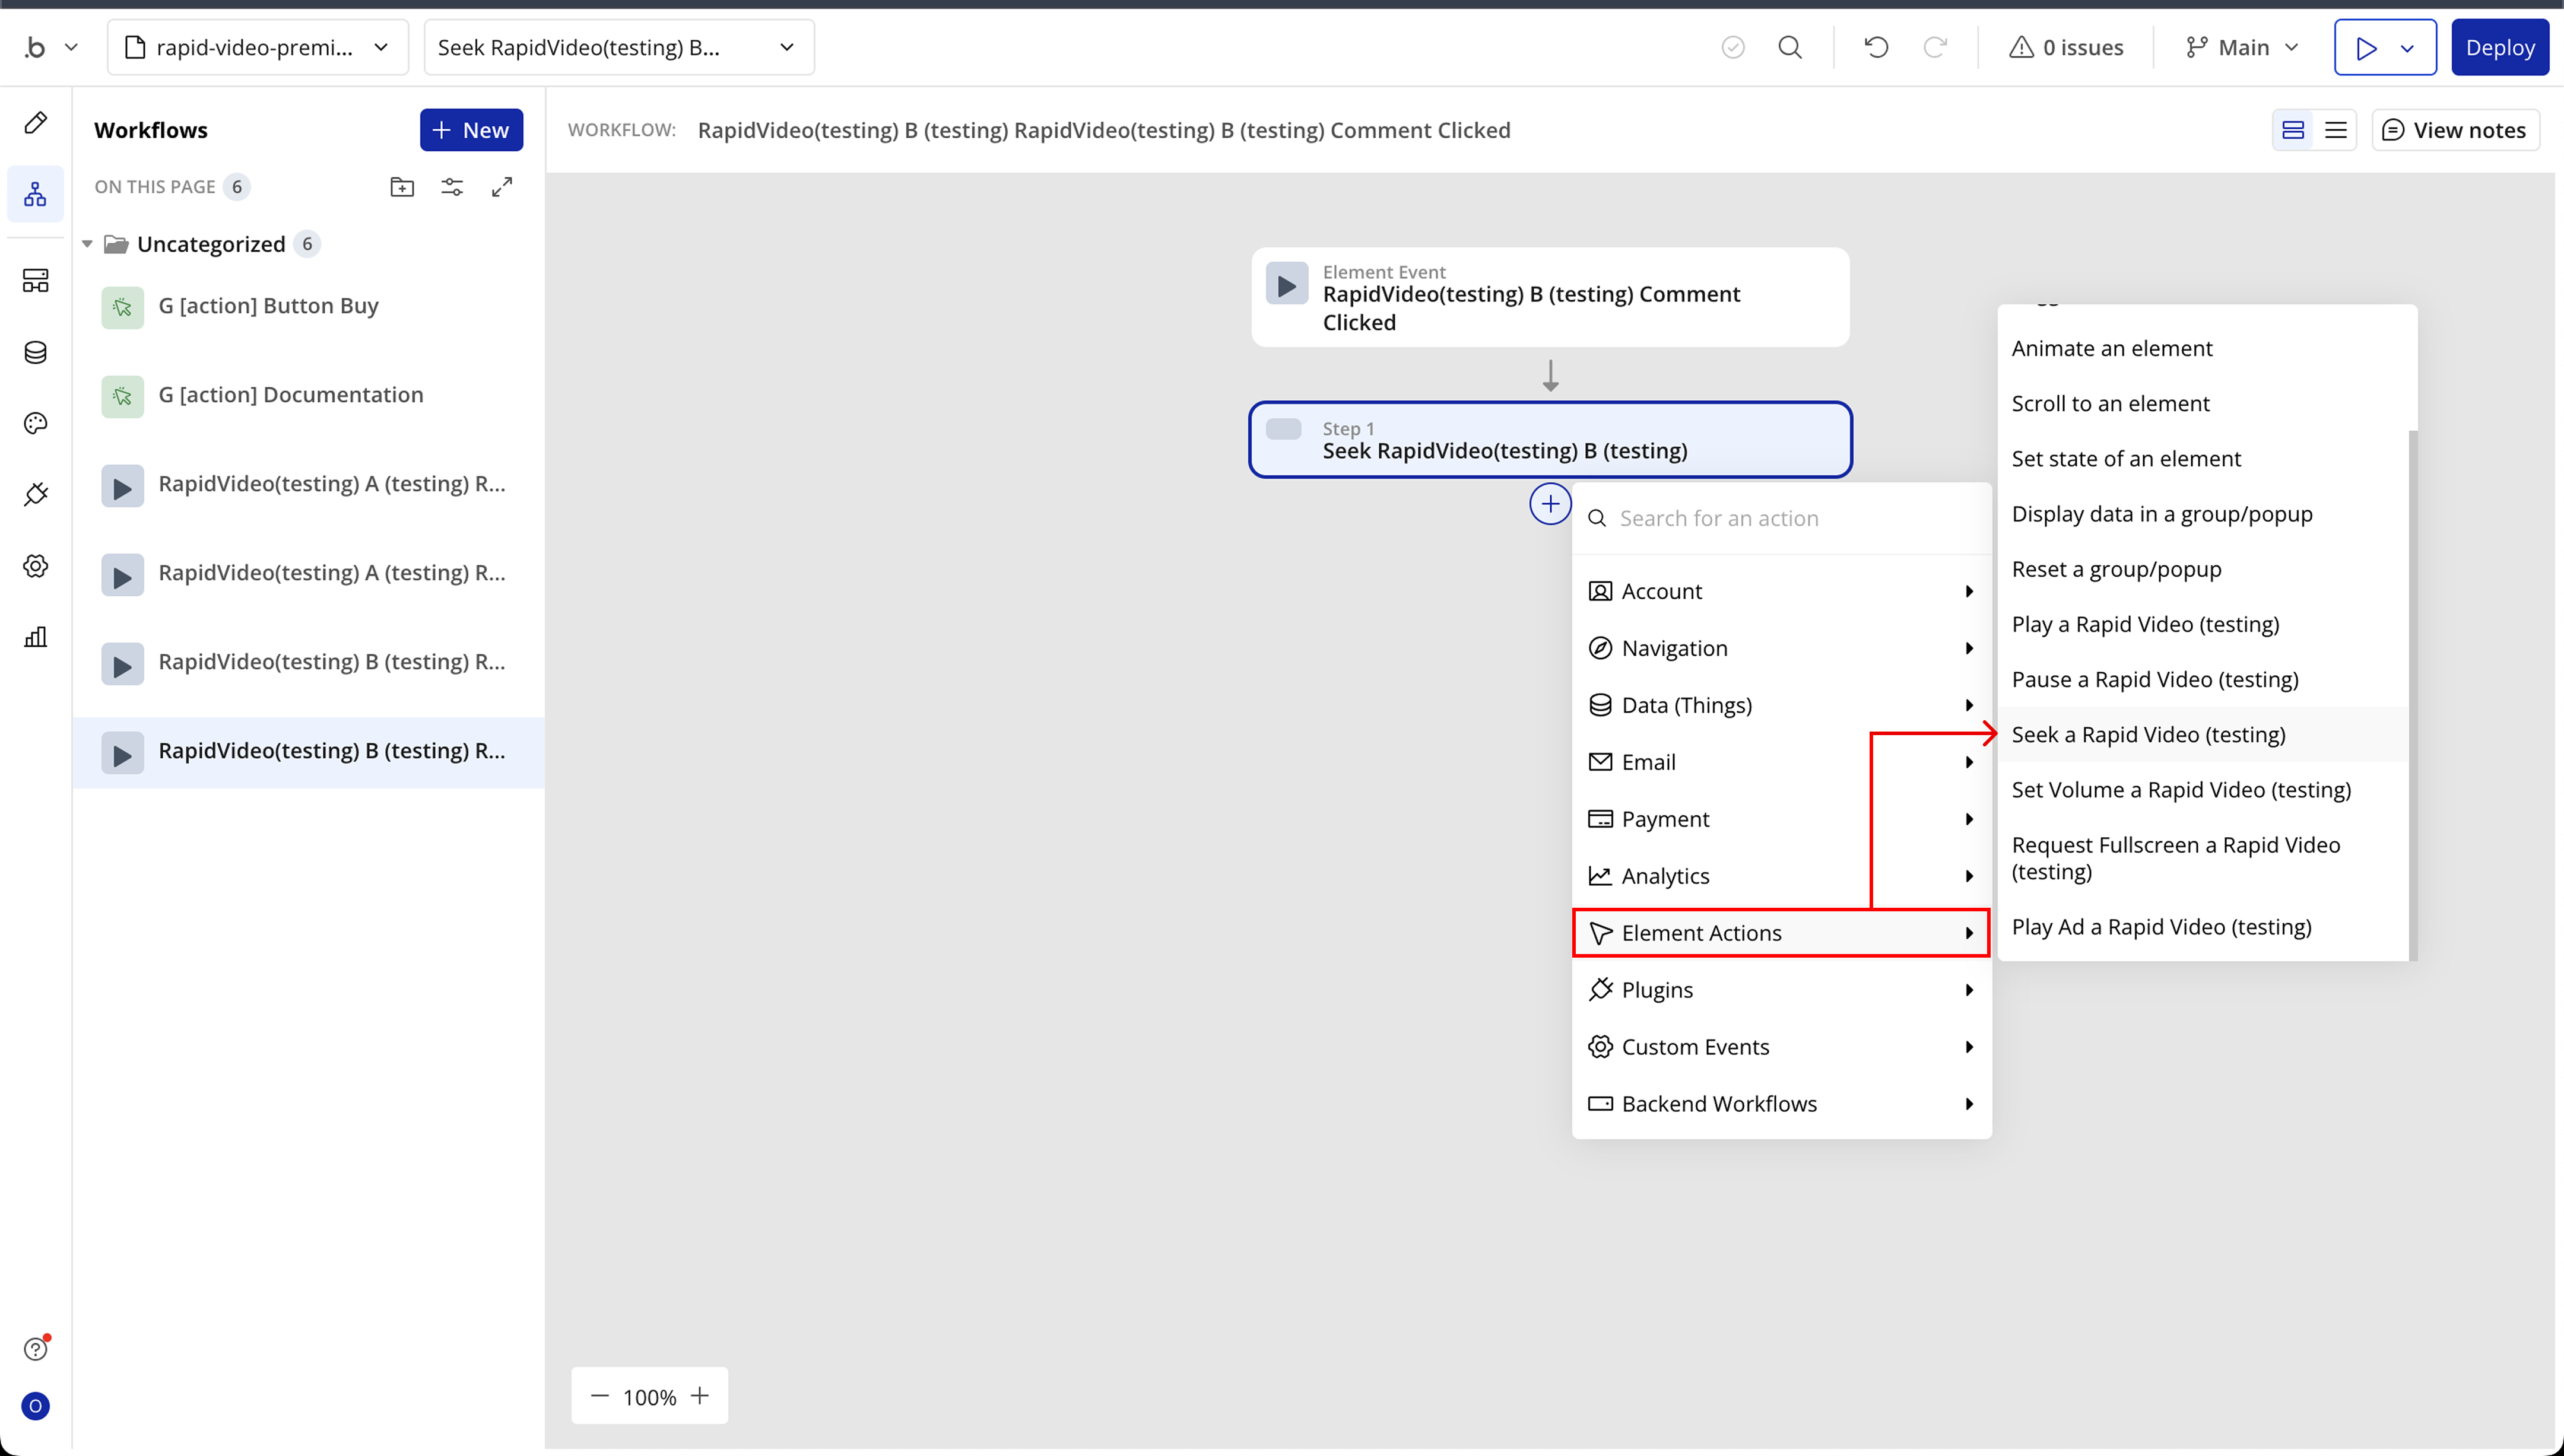Expand workflows panel with arrows icon
Screen dimensions: 2564x1456
(x=502, y=187)
